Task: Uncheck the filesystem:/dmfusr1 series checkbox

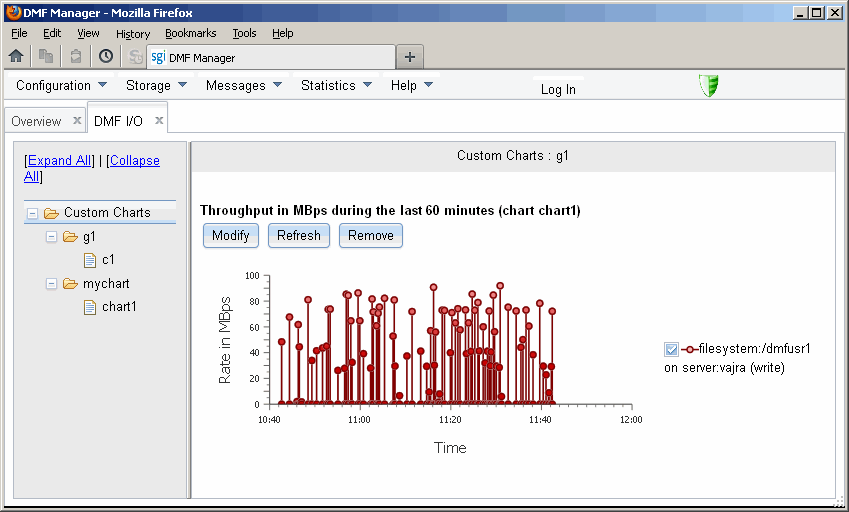Action: [671, 349]
